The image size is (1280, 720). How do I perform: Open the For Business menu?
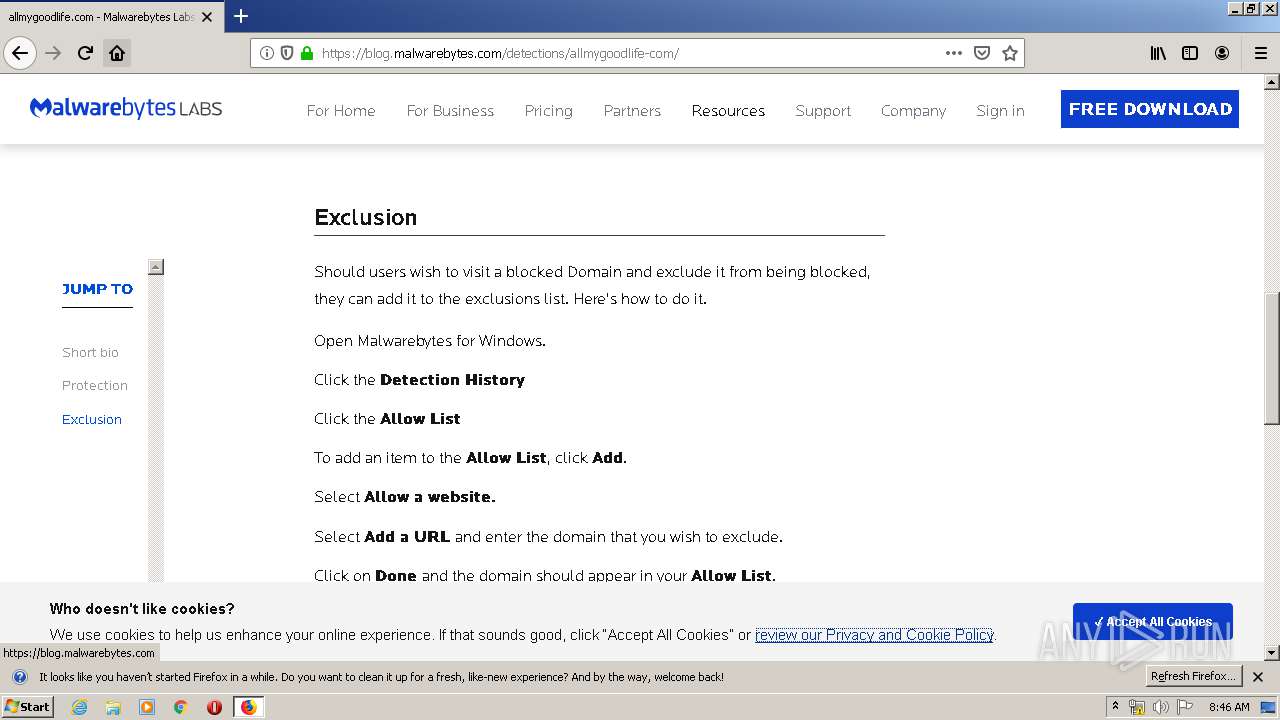point(450,111)
